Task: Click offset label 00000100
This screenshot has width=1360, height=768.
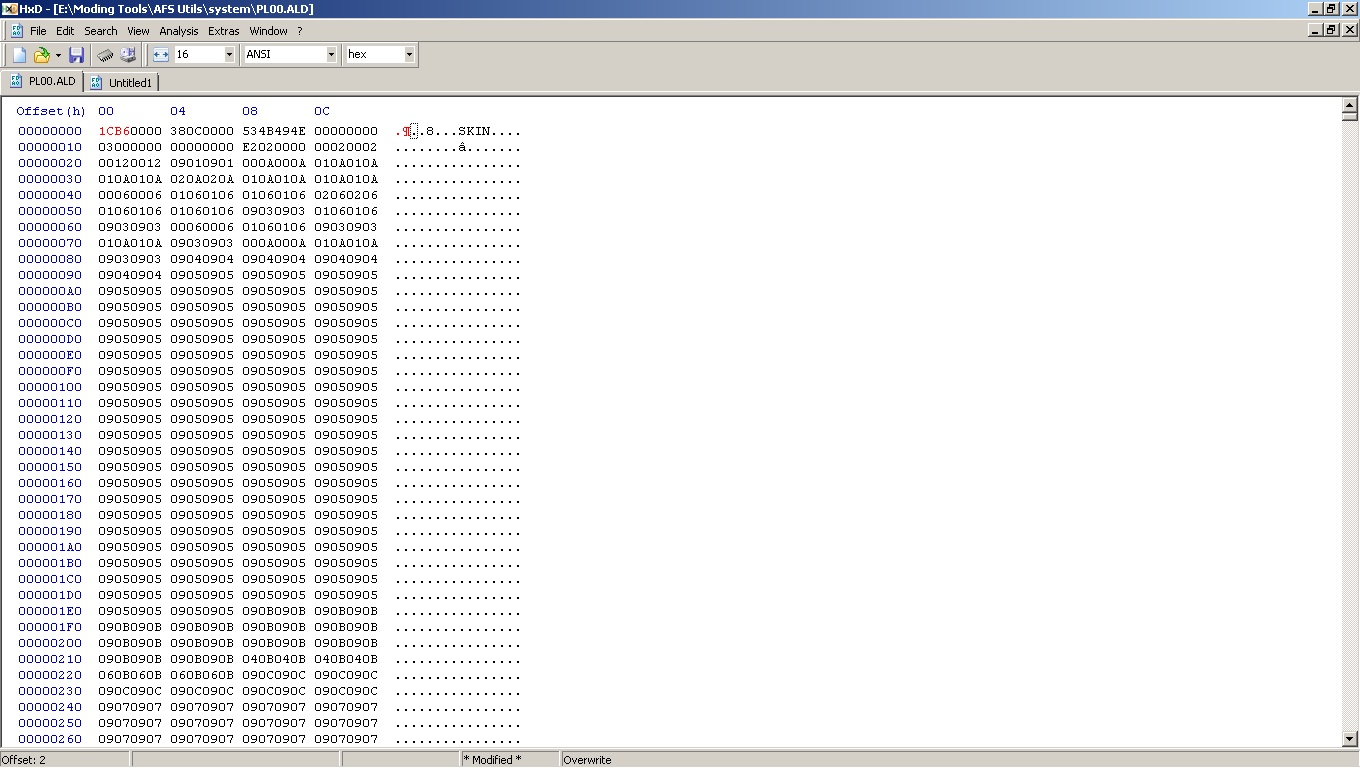Action: [50, 387]
